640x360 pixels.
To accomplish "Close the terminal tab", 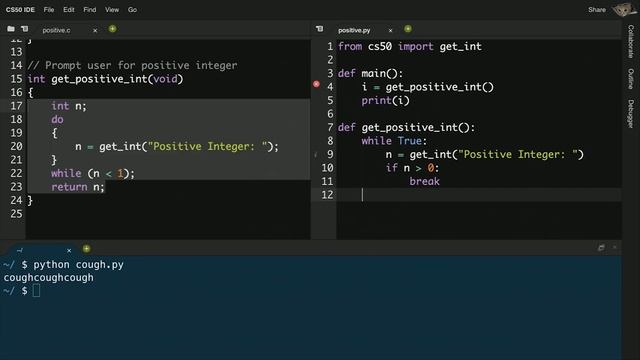I will click(x=69, y=251).
